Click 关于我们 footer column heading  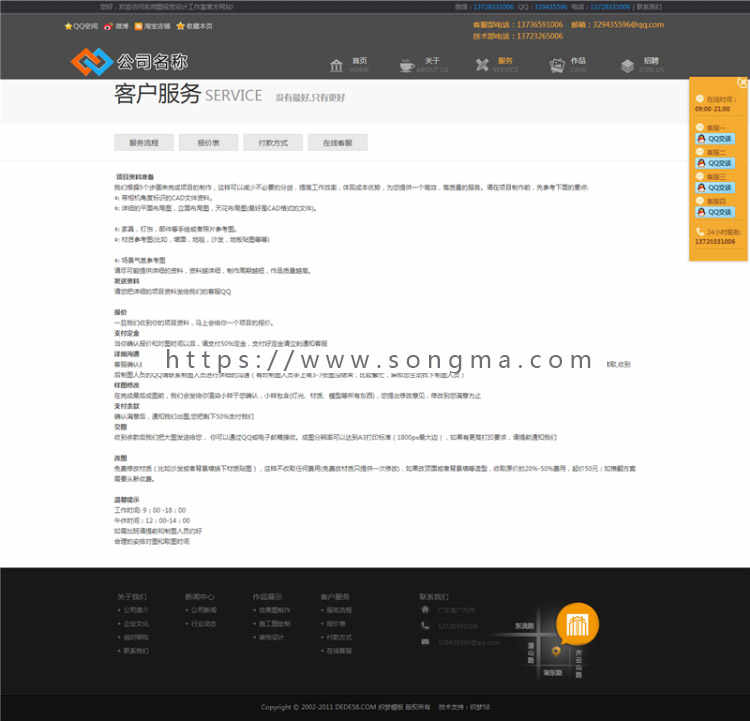pos(132,597)
